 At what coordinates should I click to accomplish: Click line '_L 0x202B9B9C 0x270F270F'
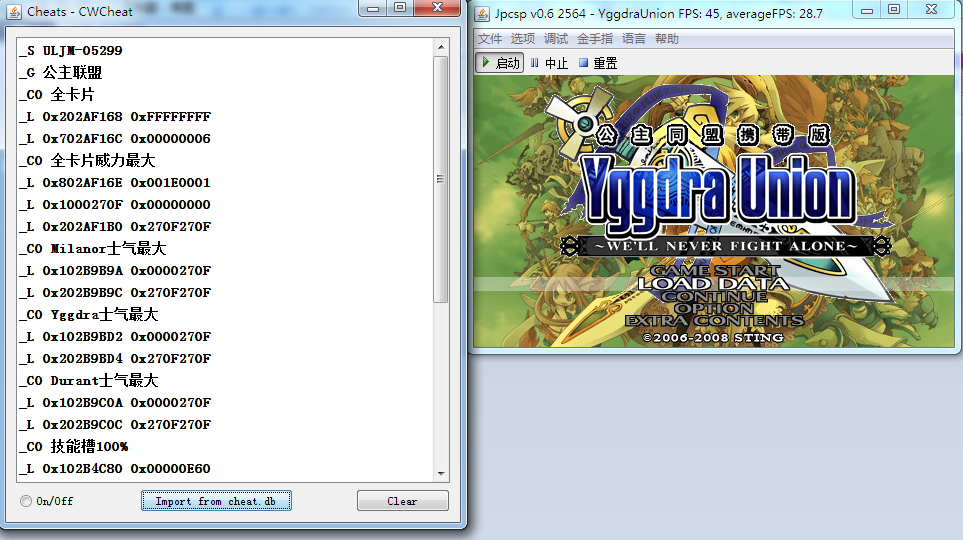[115, 293]
